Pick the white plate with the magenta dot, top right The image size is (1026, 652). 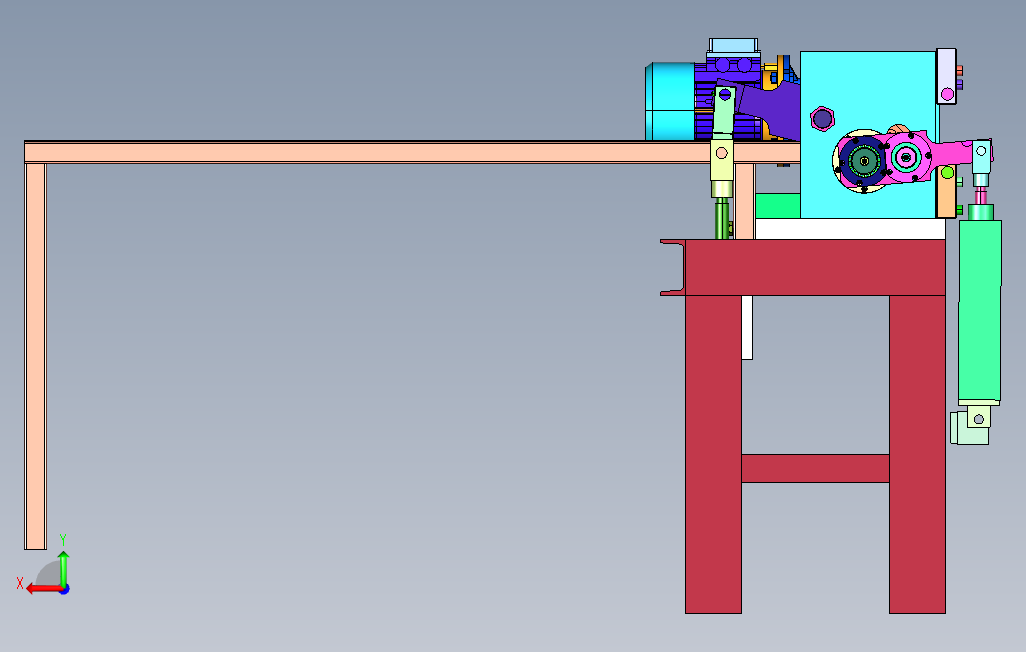click(x=946, y=76)
